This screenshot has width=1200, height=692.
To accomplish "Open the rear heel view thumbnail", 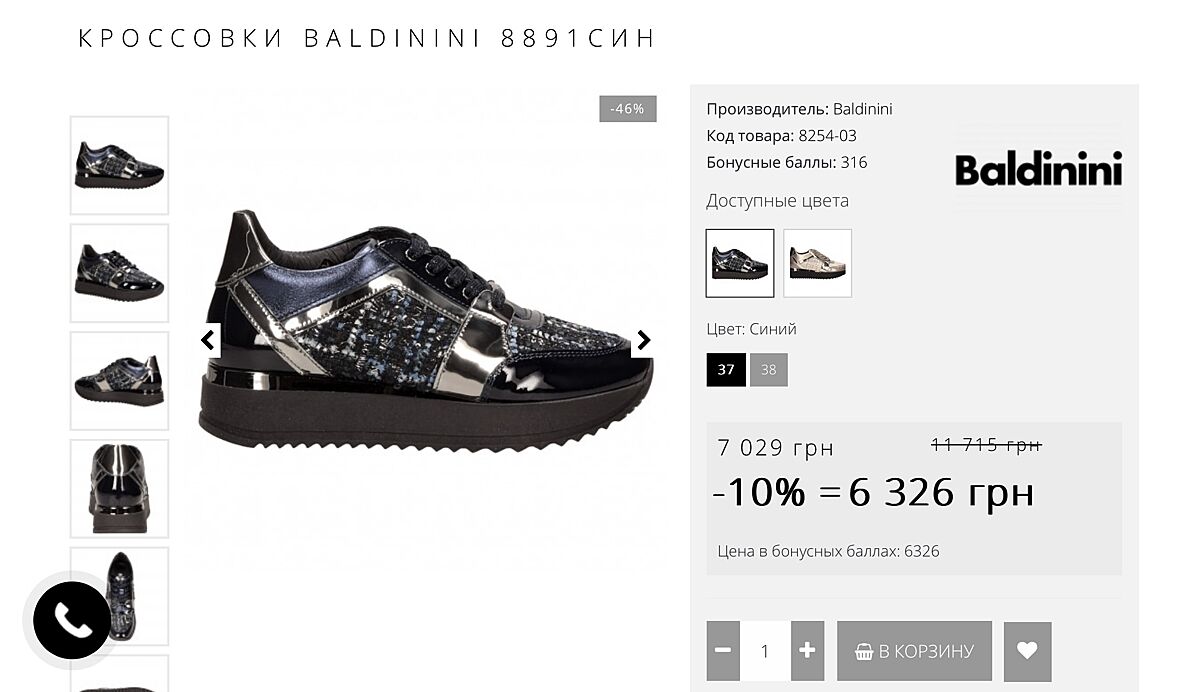I will (119, 488).
